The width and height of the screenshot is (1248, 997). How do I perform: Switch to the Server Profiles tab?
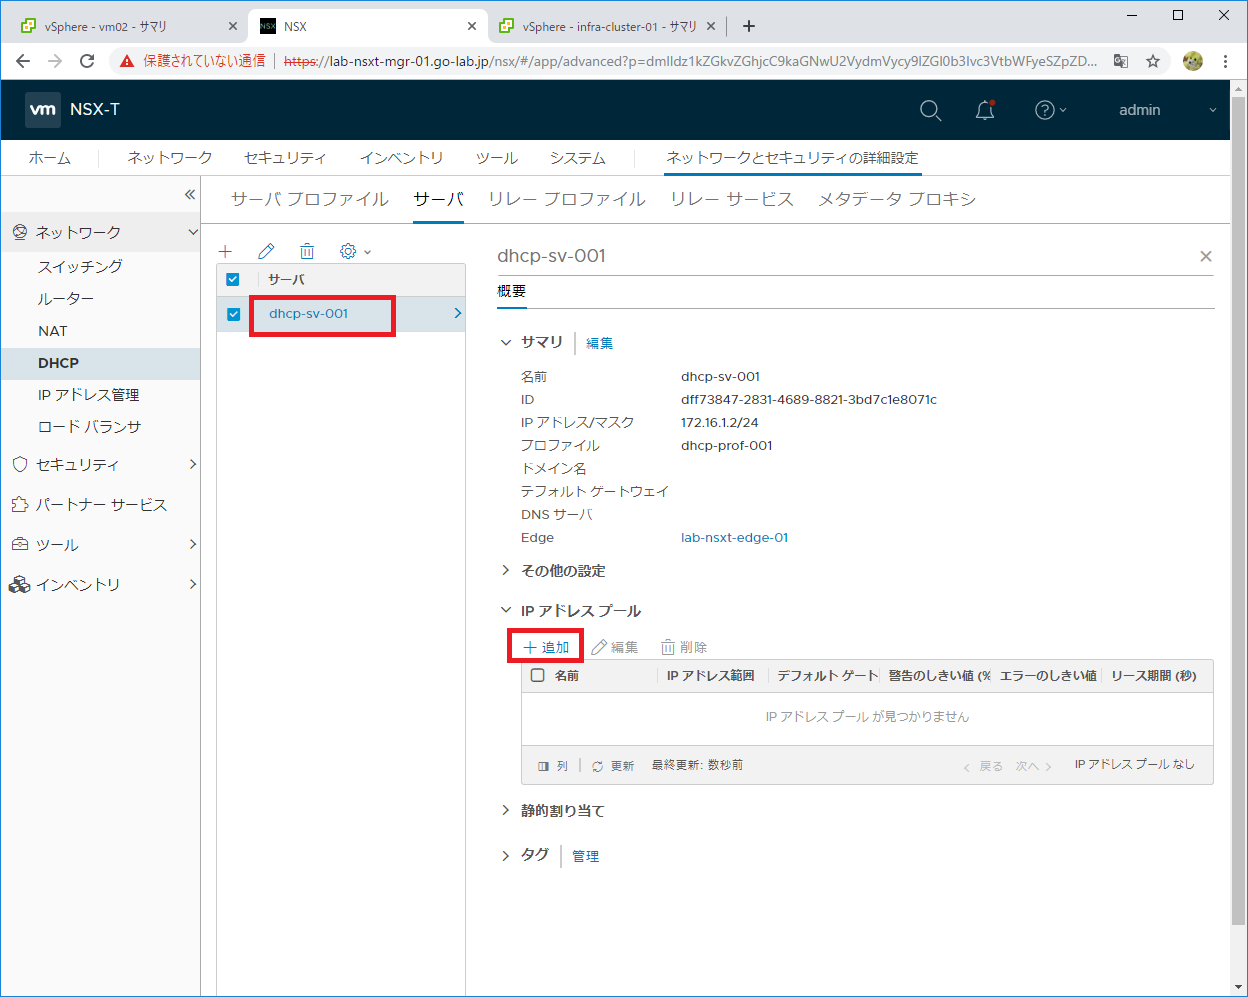click(x=309, y=199)
